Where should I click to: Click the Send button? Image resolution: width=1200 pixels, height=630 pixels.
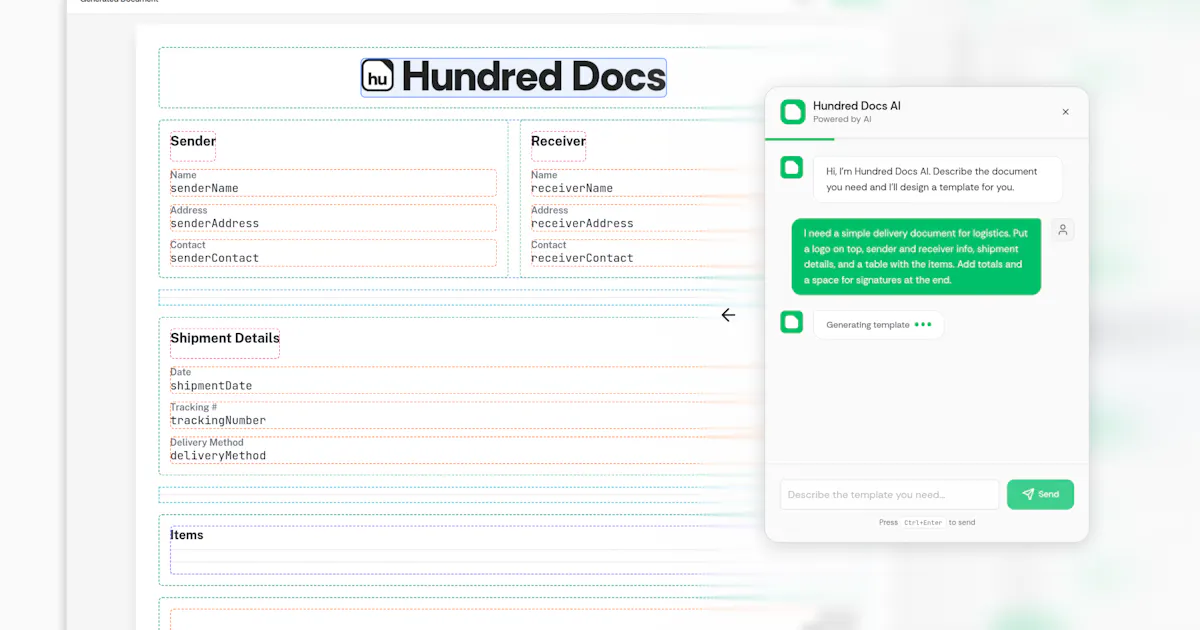[x=1040, y=494]
